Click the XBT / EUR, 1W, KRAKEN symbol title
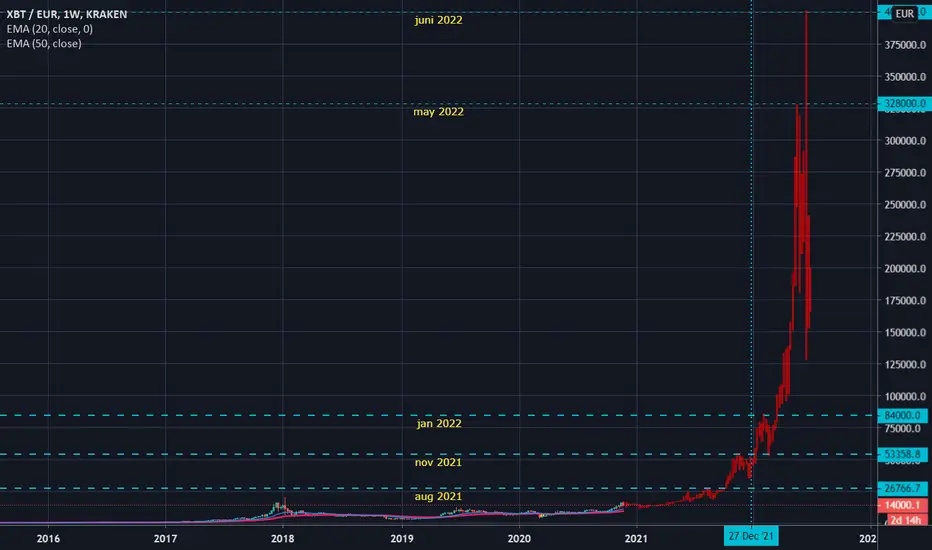 [67, 14]
